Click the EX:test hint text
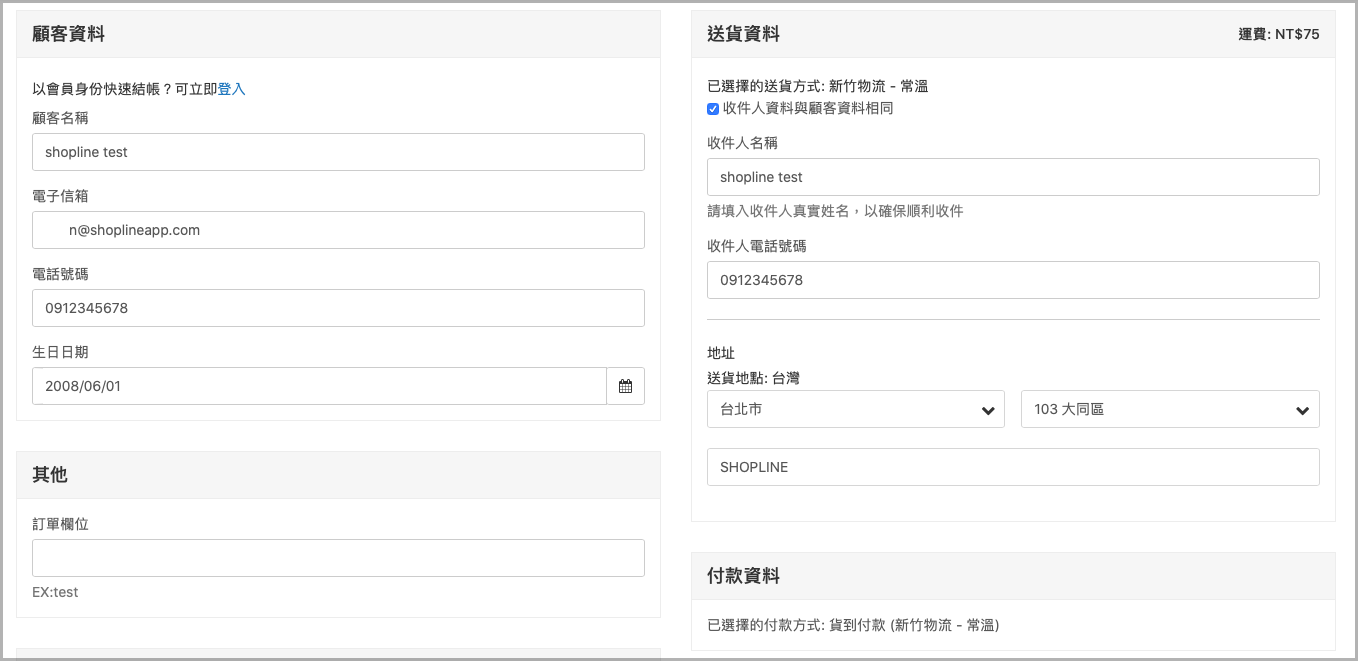This screenshot has height=661, width=1358. 55,592
